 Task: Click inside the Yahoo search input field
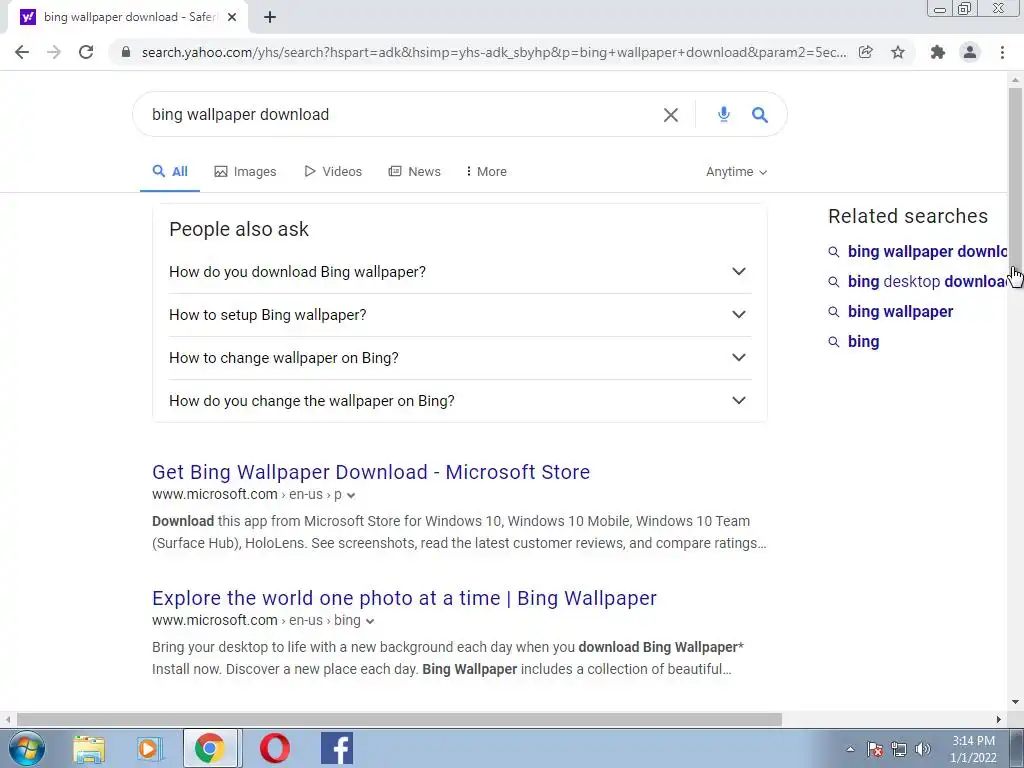(402, 115)
